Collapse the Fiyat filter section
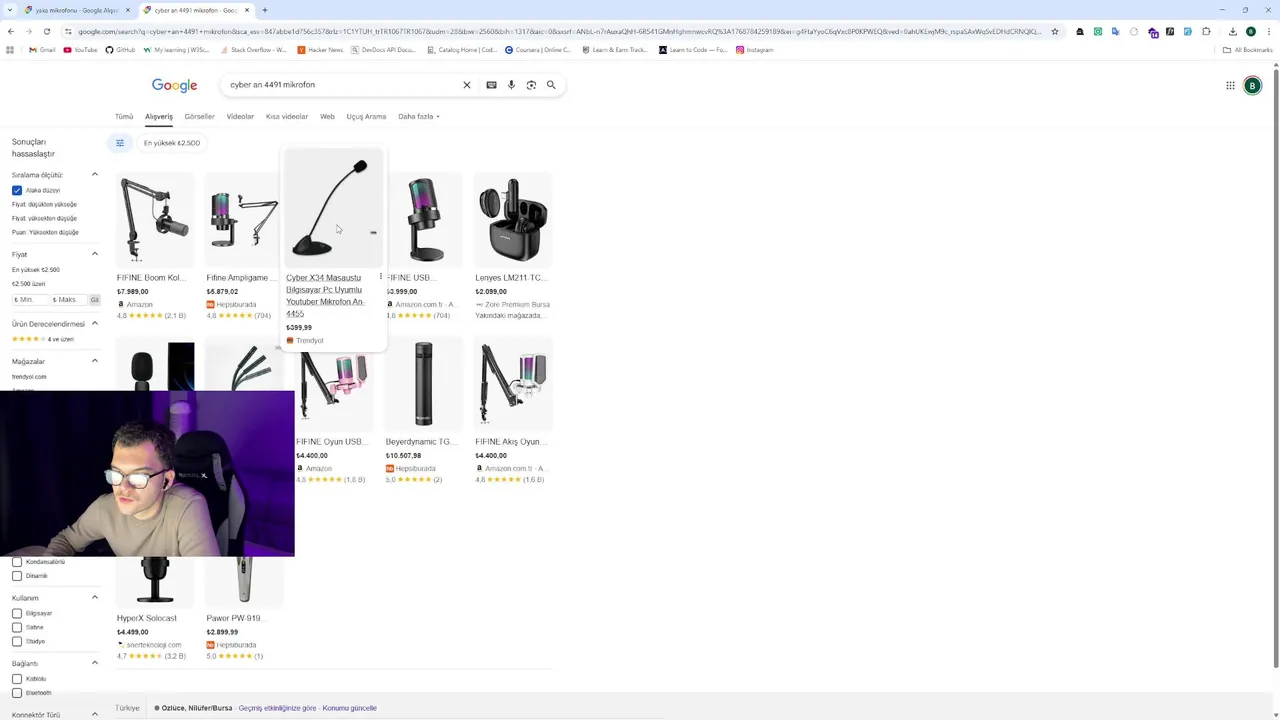 coord(95,254)
